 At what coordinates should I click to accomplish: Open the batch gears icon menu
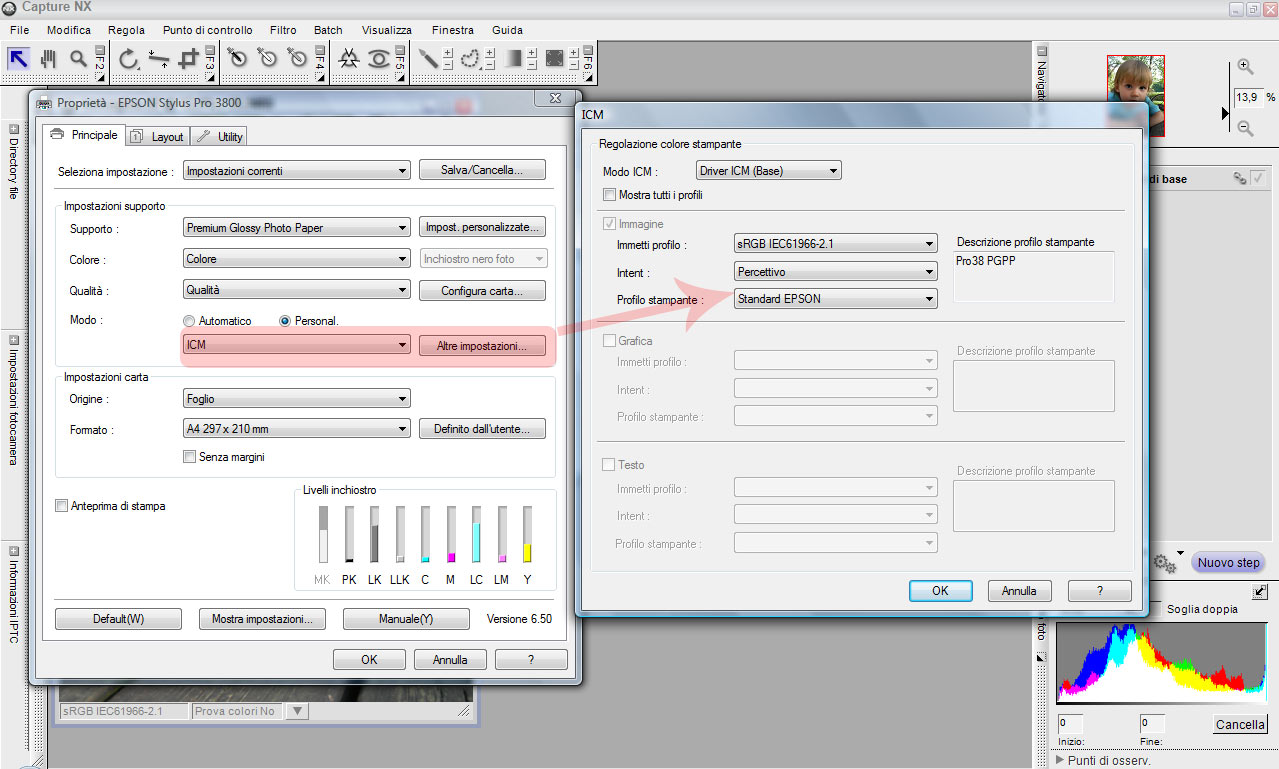1164,563
